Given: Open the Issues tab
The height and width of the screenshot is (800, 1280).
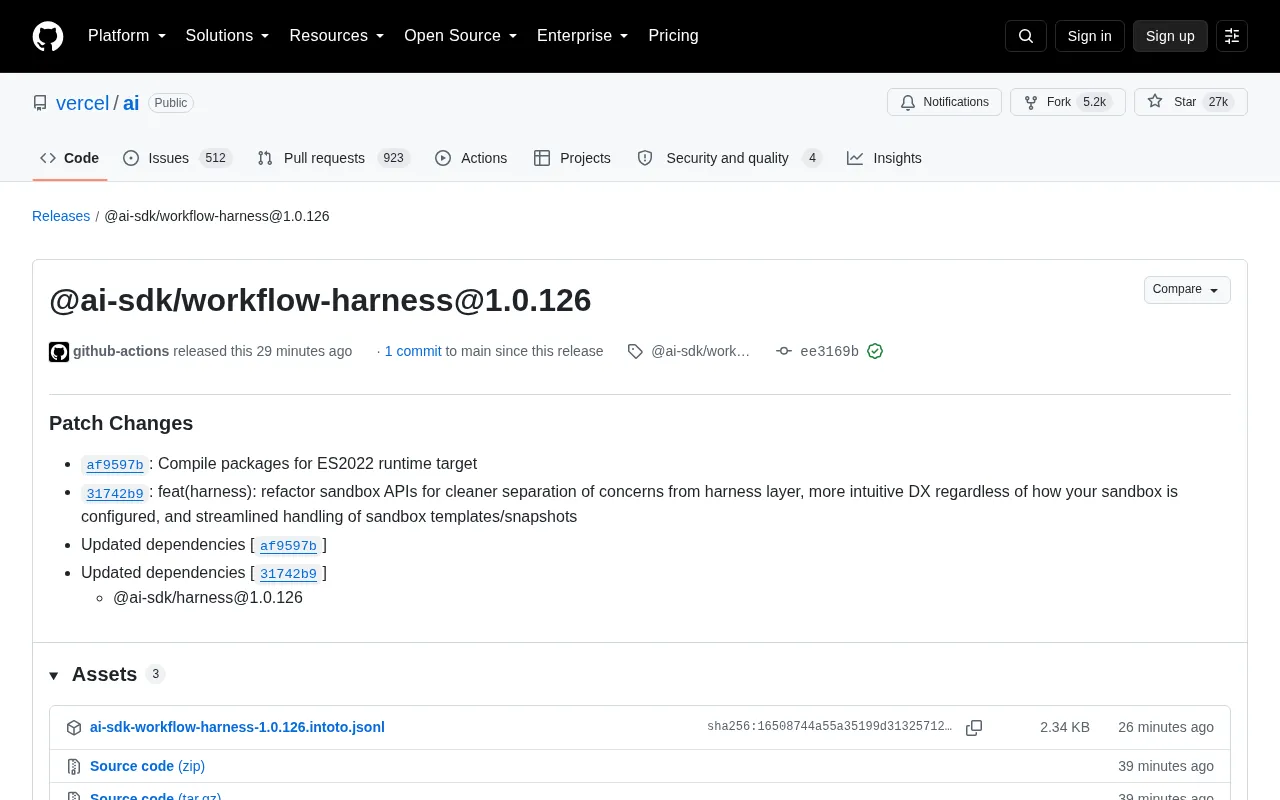Looking at the screenshot, I should (x=178, y=158).
